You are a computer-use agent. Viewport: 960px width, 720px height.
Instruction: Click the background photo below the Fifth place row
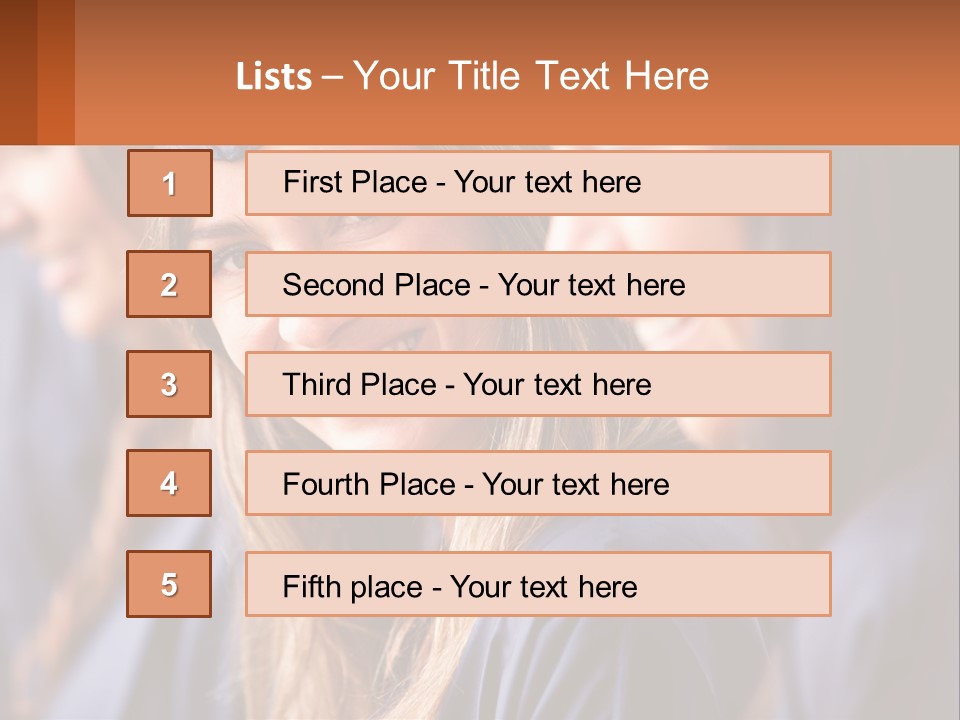pos(480,670)
